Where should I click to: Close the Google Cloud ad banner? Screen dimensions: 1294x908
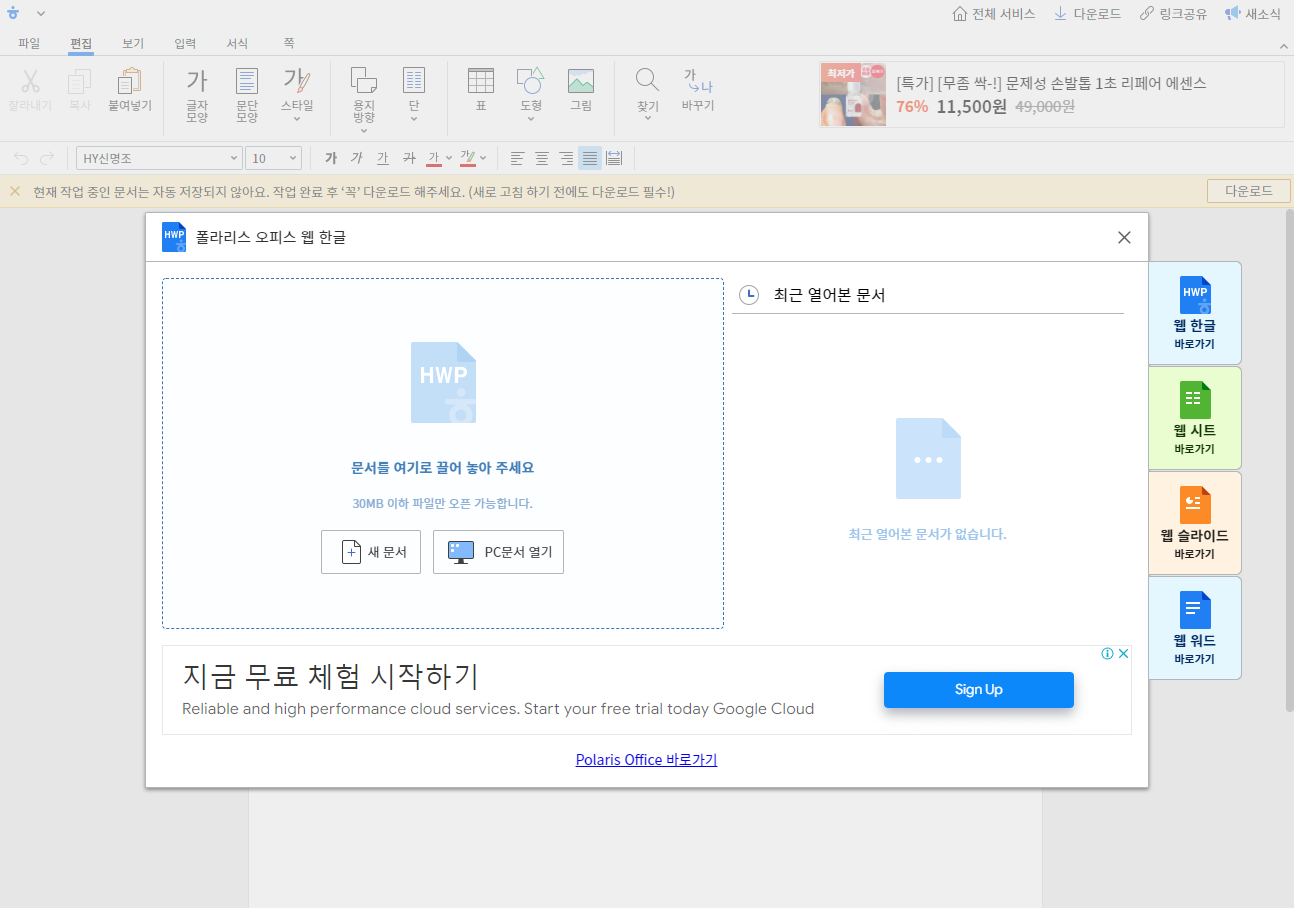tap(1123, 654)
